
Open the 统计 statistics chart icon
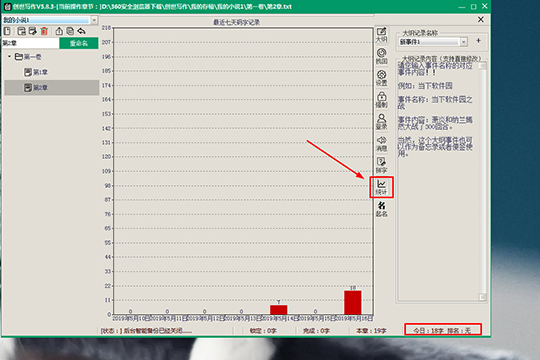[x=381, y=187]
